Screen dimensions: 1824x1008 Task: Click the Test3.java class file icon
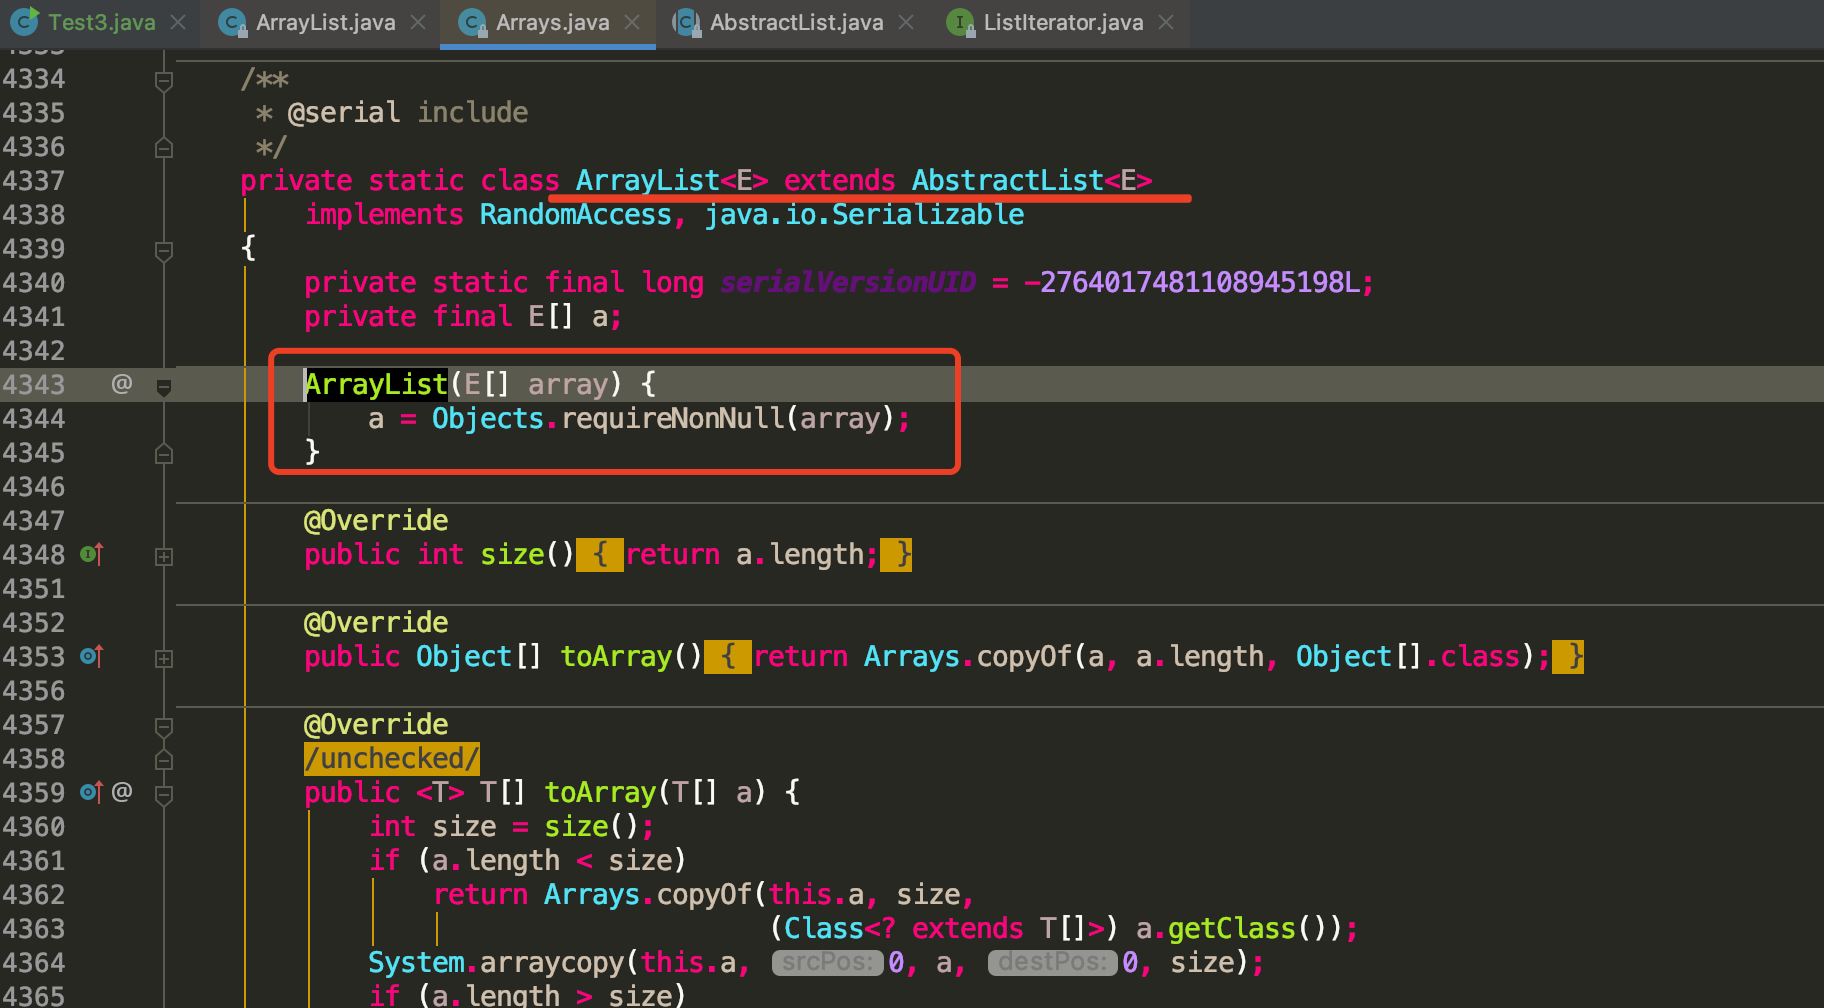click(x=26, y=21)
